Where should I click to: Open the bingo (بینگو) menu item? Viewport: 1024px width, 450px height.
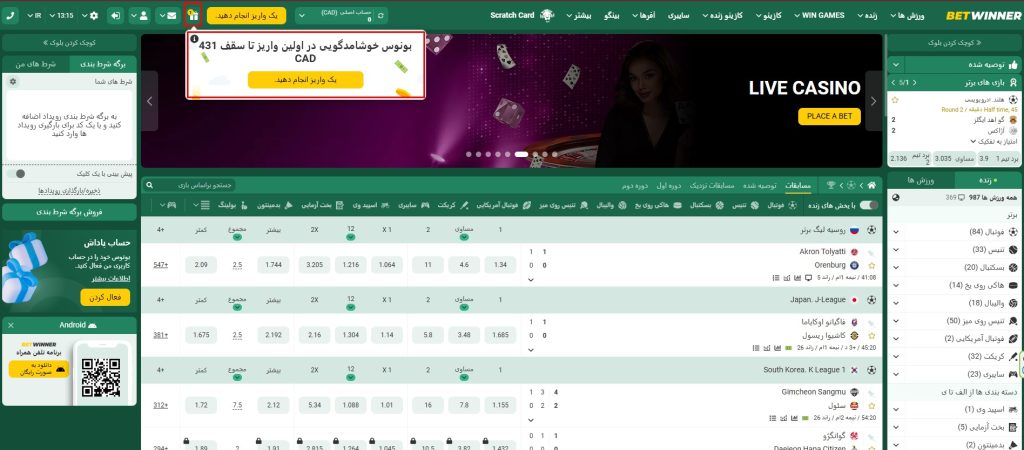(x=610, y=15)
